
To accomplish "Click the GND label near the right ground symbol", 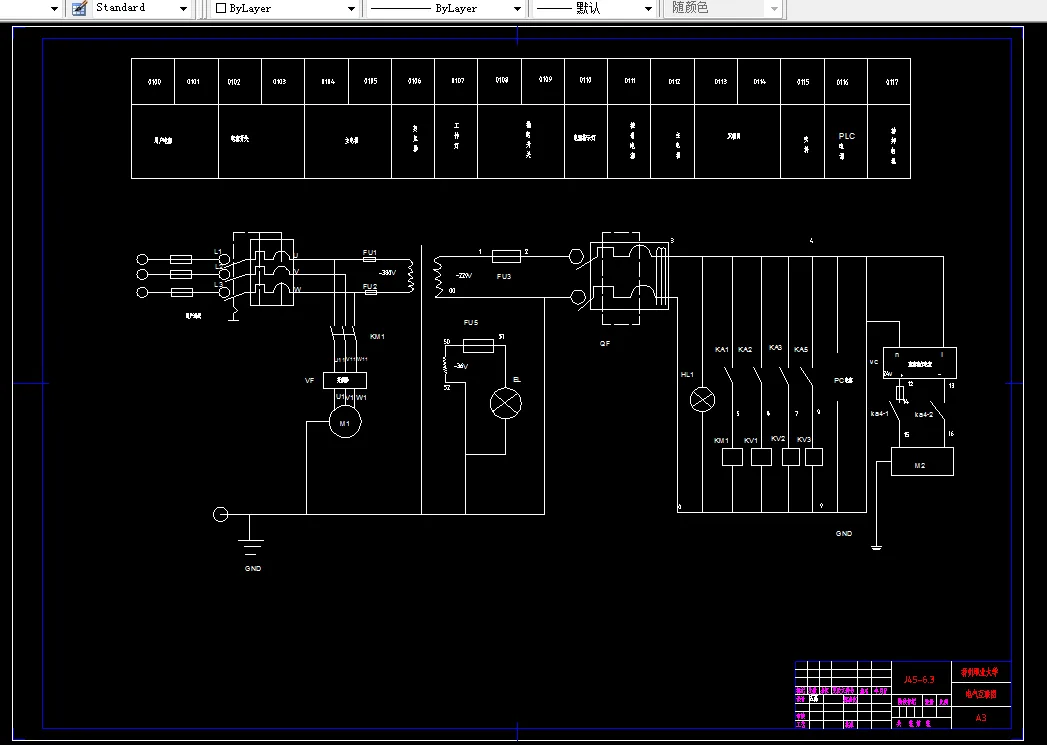I will tap(844, 533).
